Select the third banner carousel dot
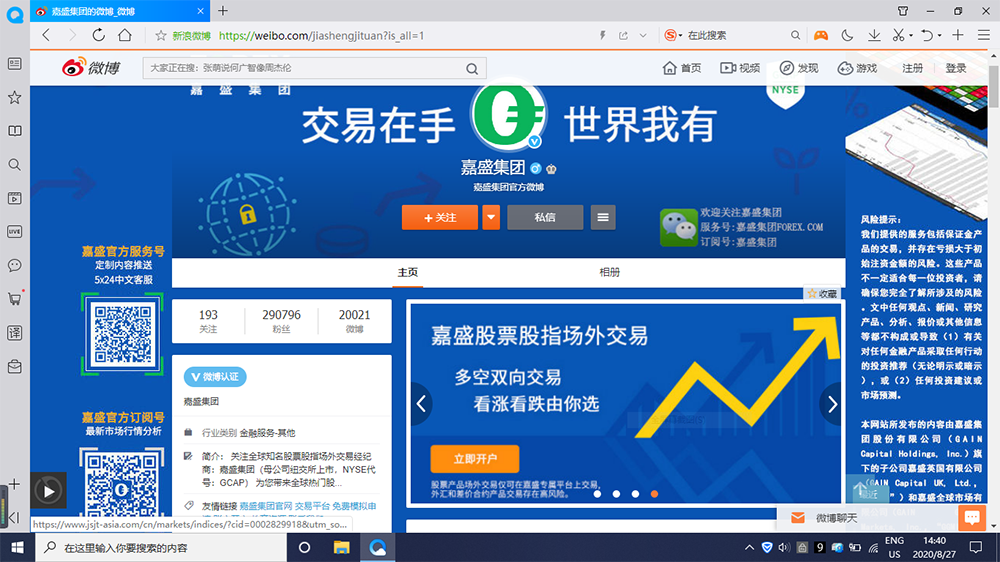This screenshot has width=1000, height=562. [x=635, y=494]
